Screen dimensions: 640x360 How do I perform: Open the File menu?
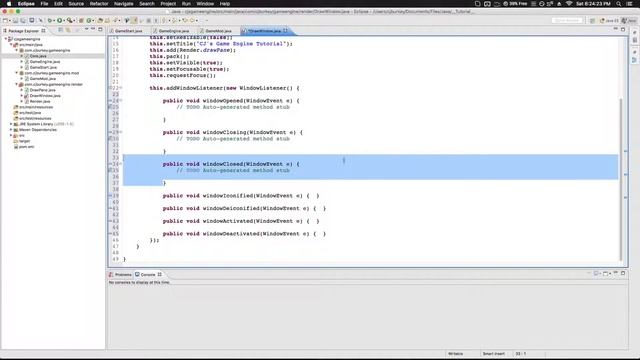[44, 4]
